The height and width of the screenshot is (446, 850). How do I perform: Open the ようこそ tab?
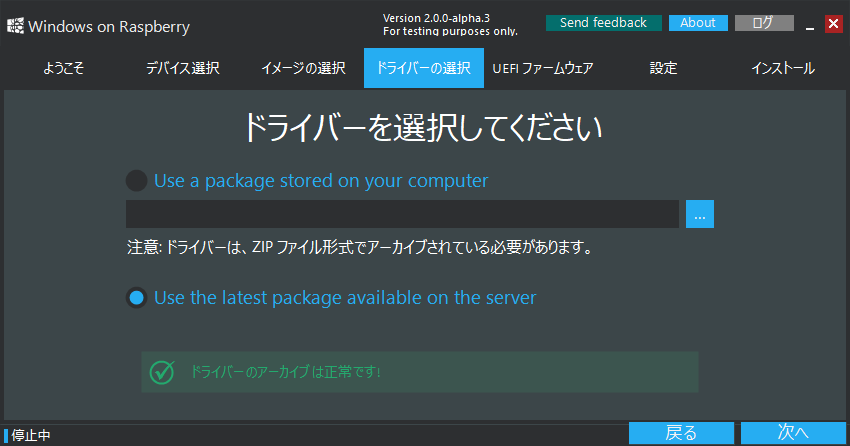63,68
